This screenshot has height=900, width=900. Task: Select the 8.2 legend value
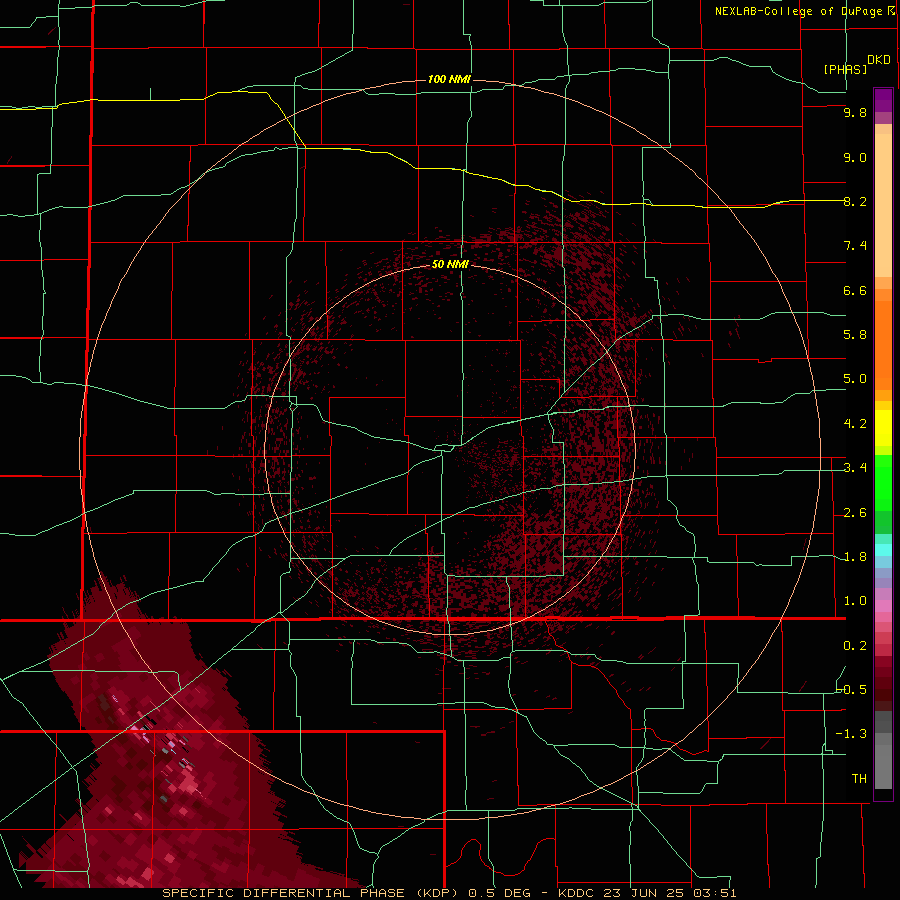[x=855, y=201]
